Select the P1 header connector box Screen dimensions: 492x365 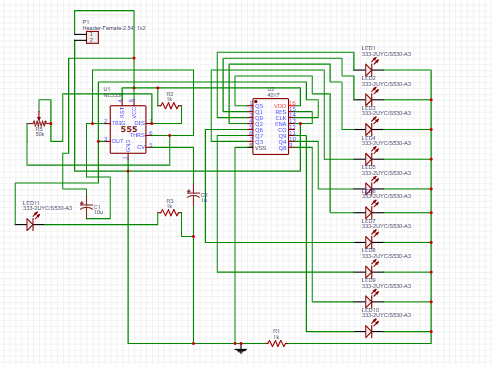point(92,37)
